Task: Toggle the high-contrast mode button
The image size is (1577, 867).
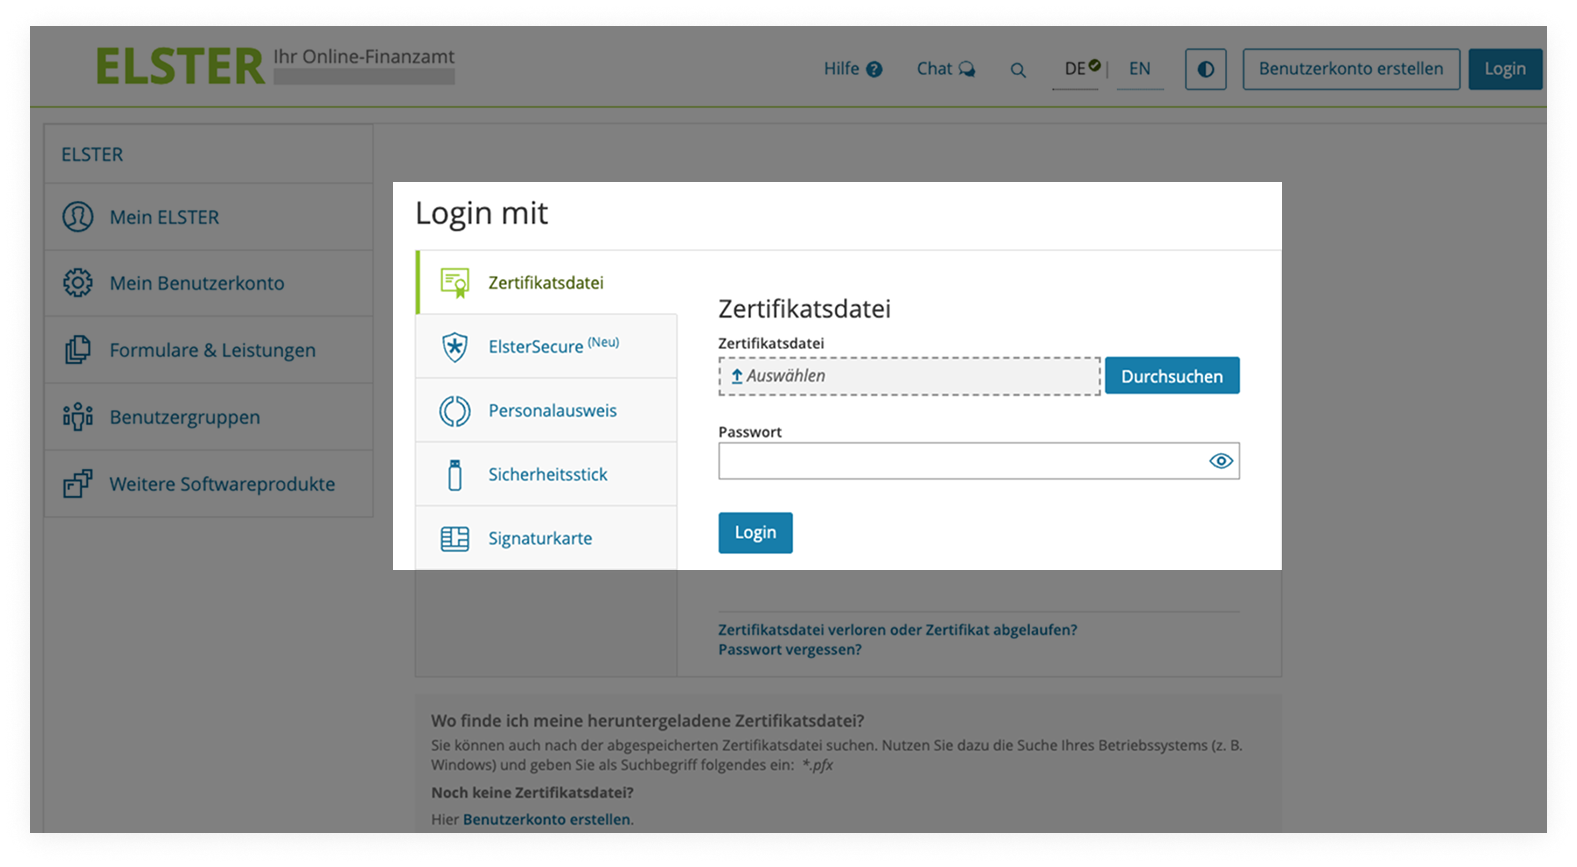Action: [x=1206, y=69]
